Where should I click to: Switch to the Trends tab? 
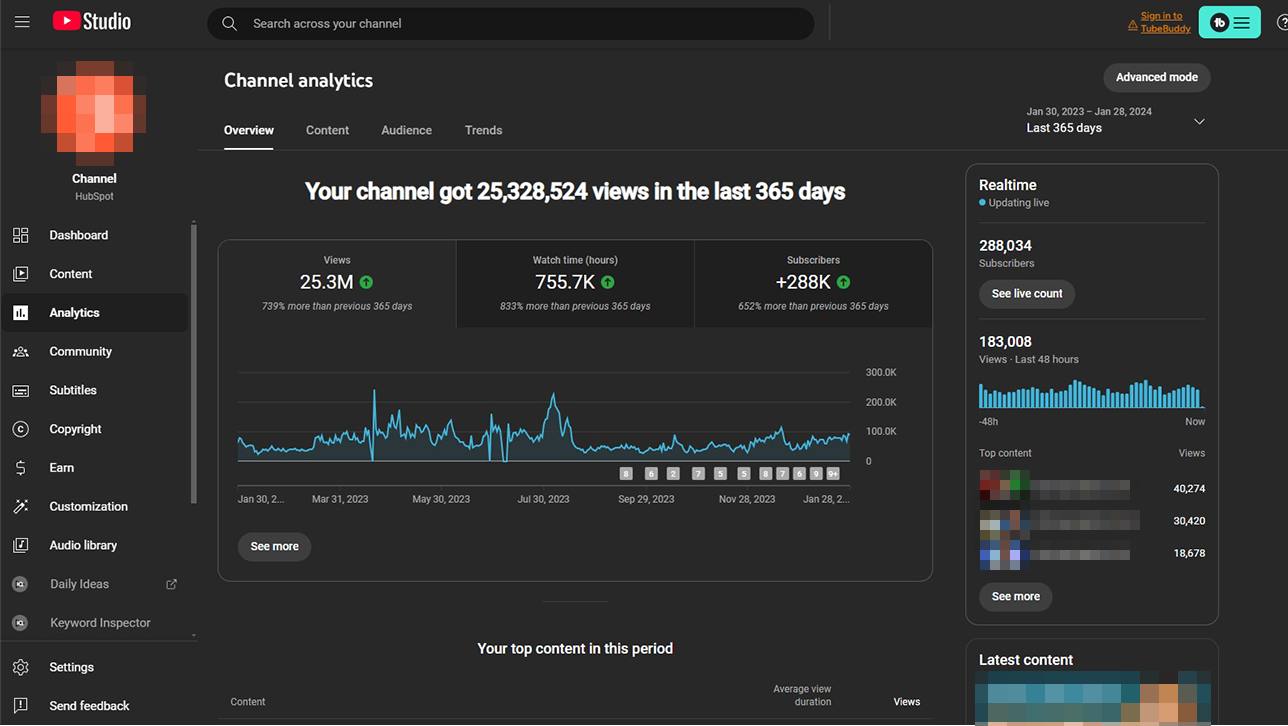point(483,130)
